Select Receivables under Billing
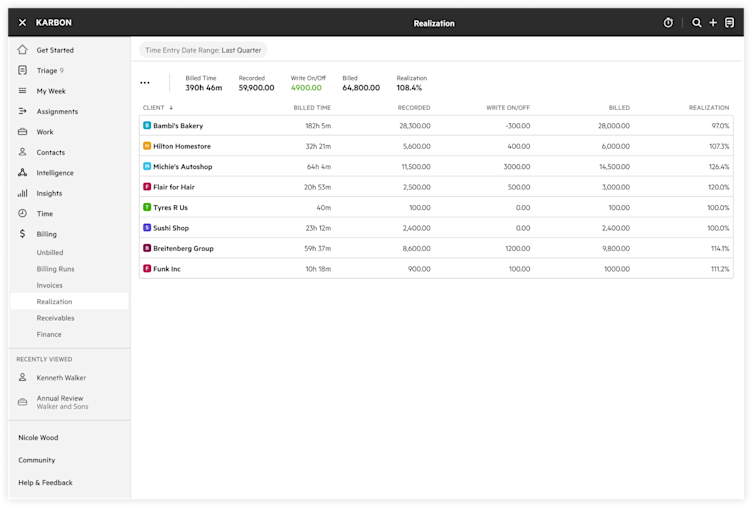The image size is (752, 507). point(55,318)
